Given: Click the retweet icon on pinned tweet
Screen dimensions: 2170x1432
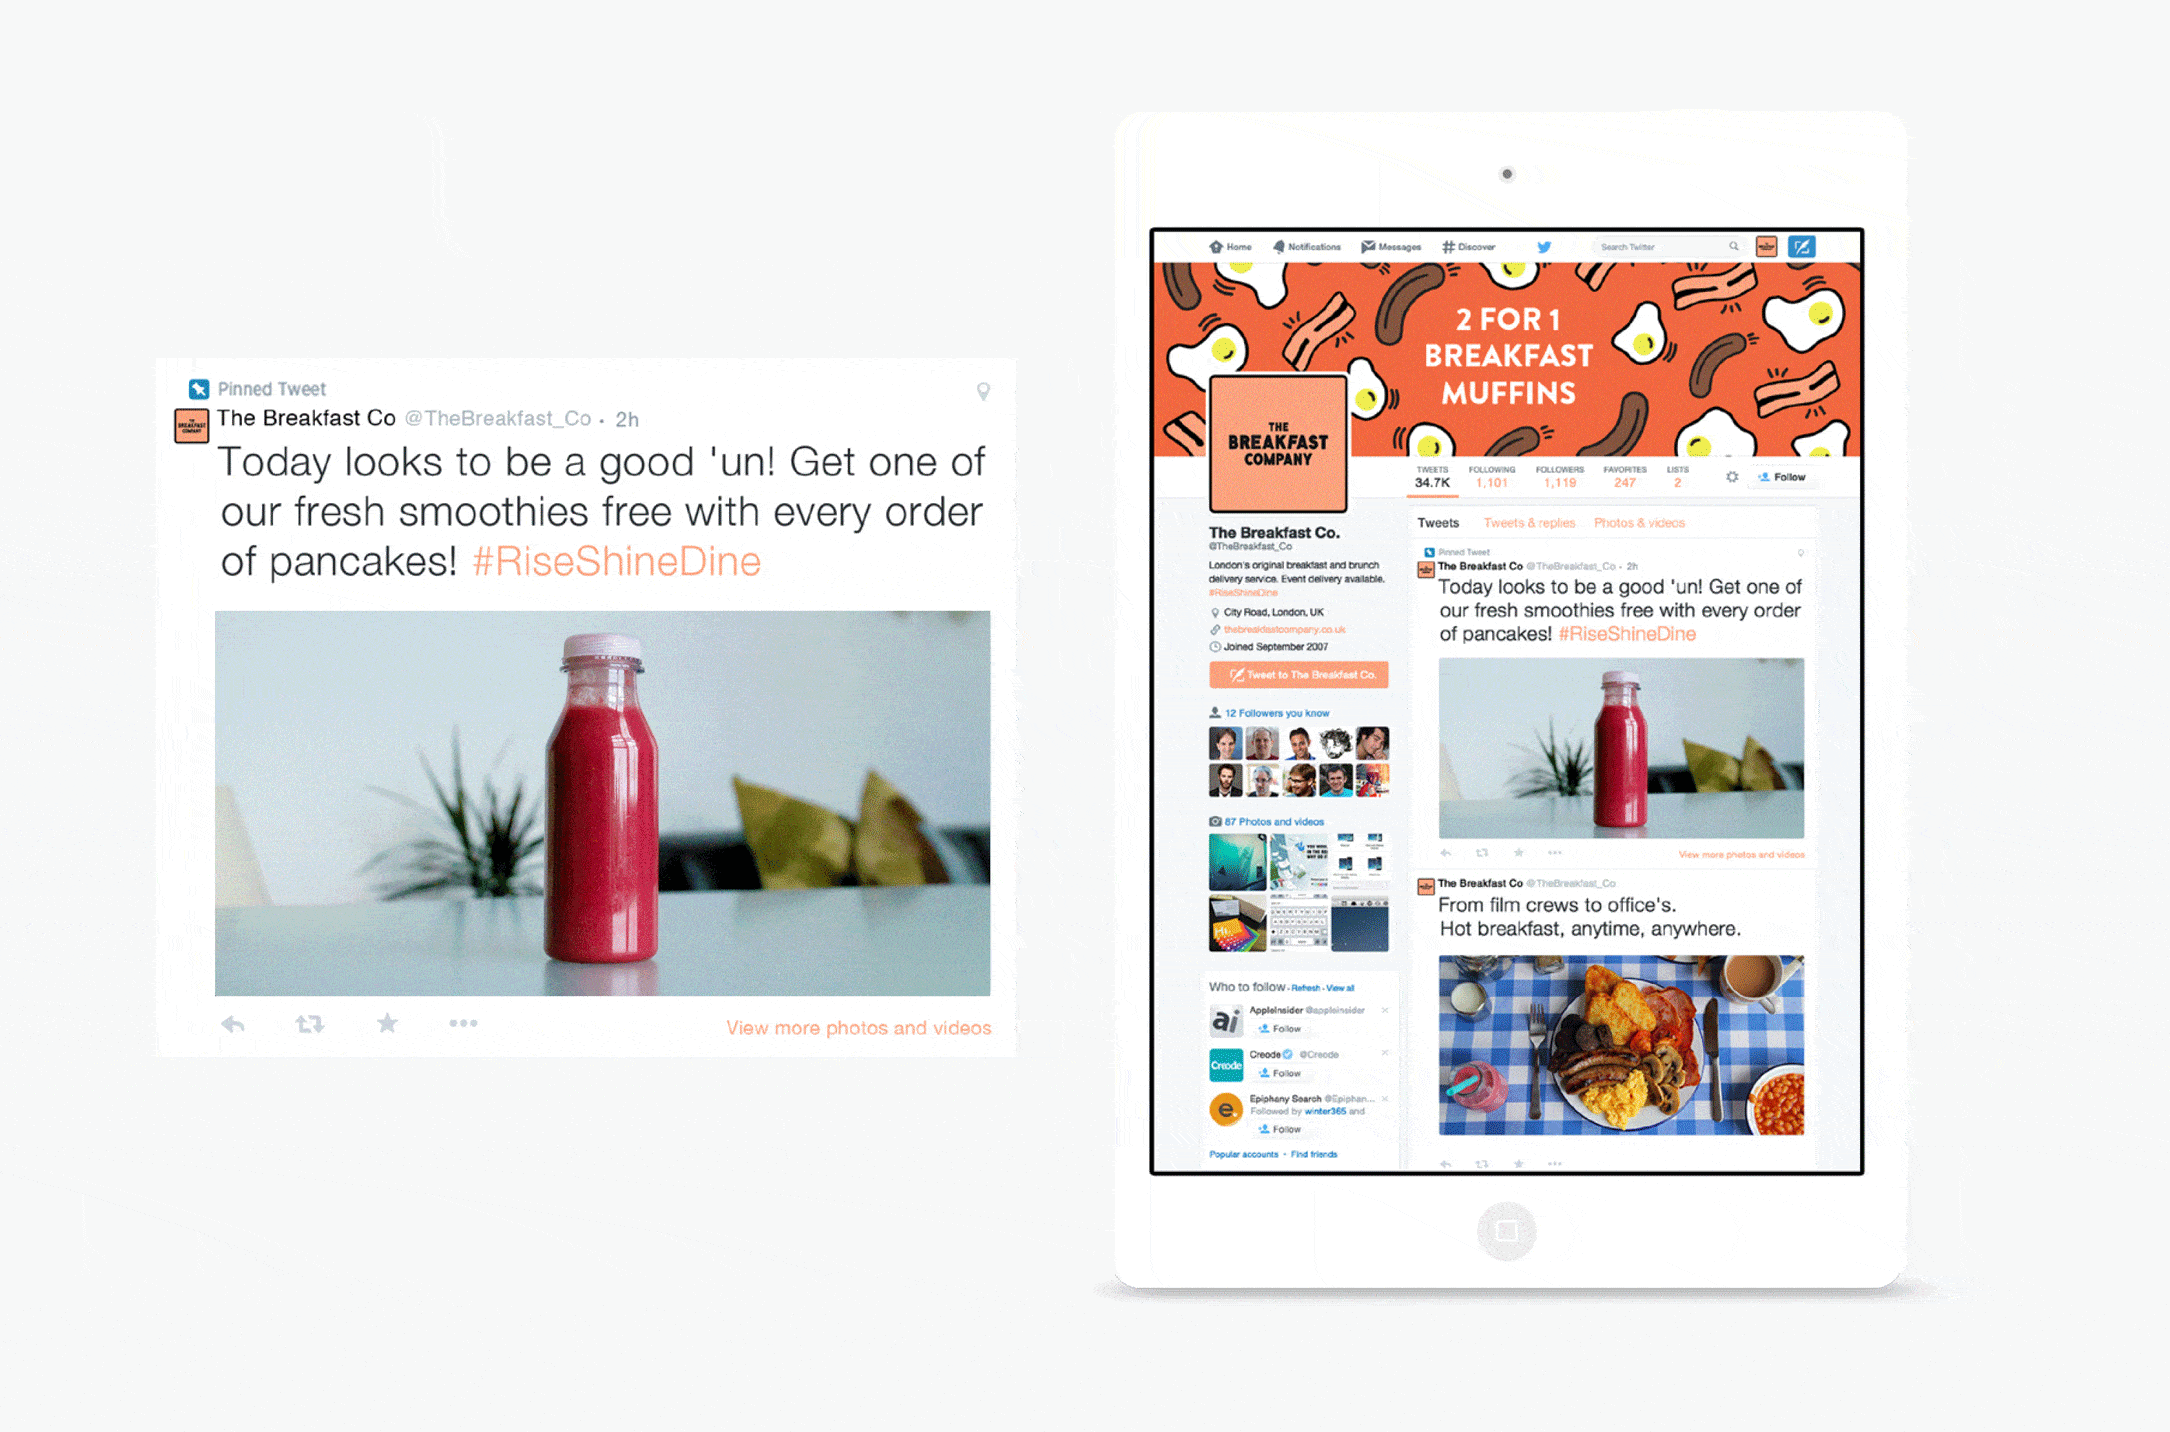Looking at the screenshot, I should coord(312,1026).
